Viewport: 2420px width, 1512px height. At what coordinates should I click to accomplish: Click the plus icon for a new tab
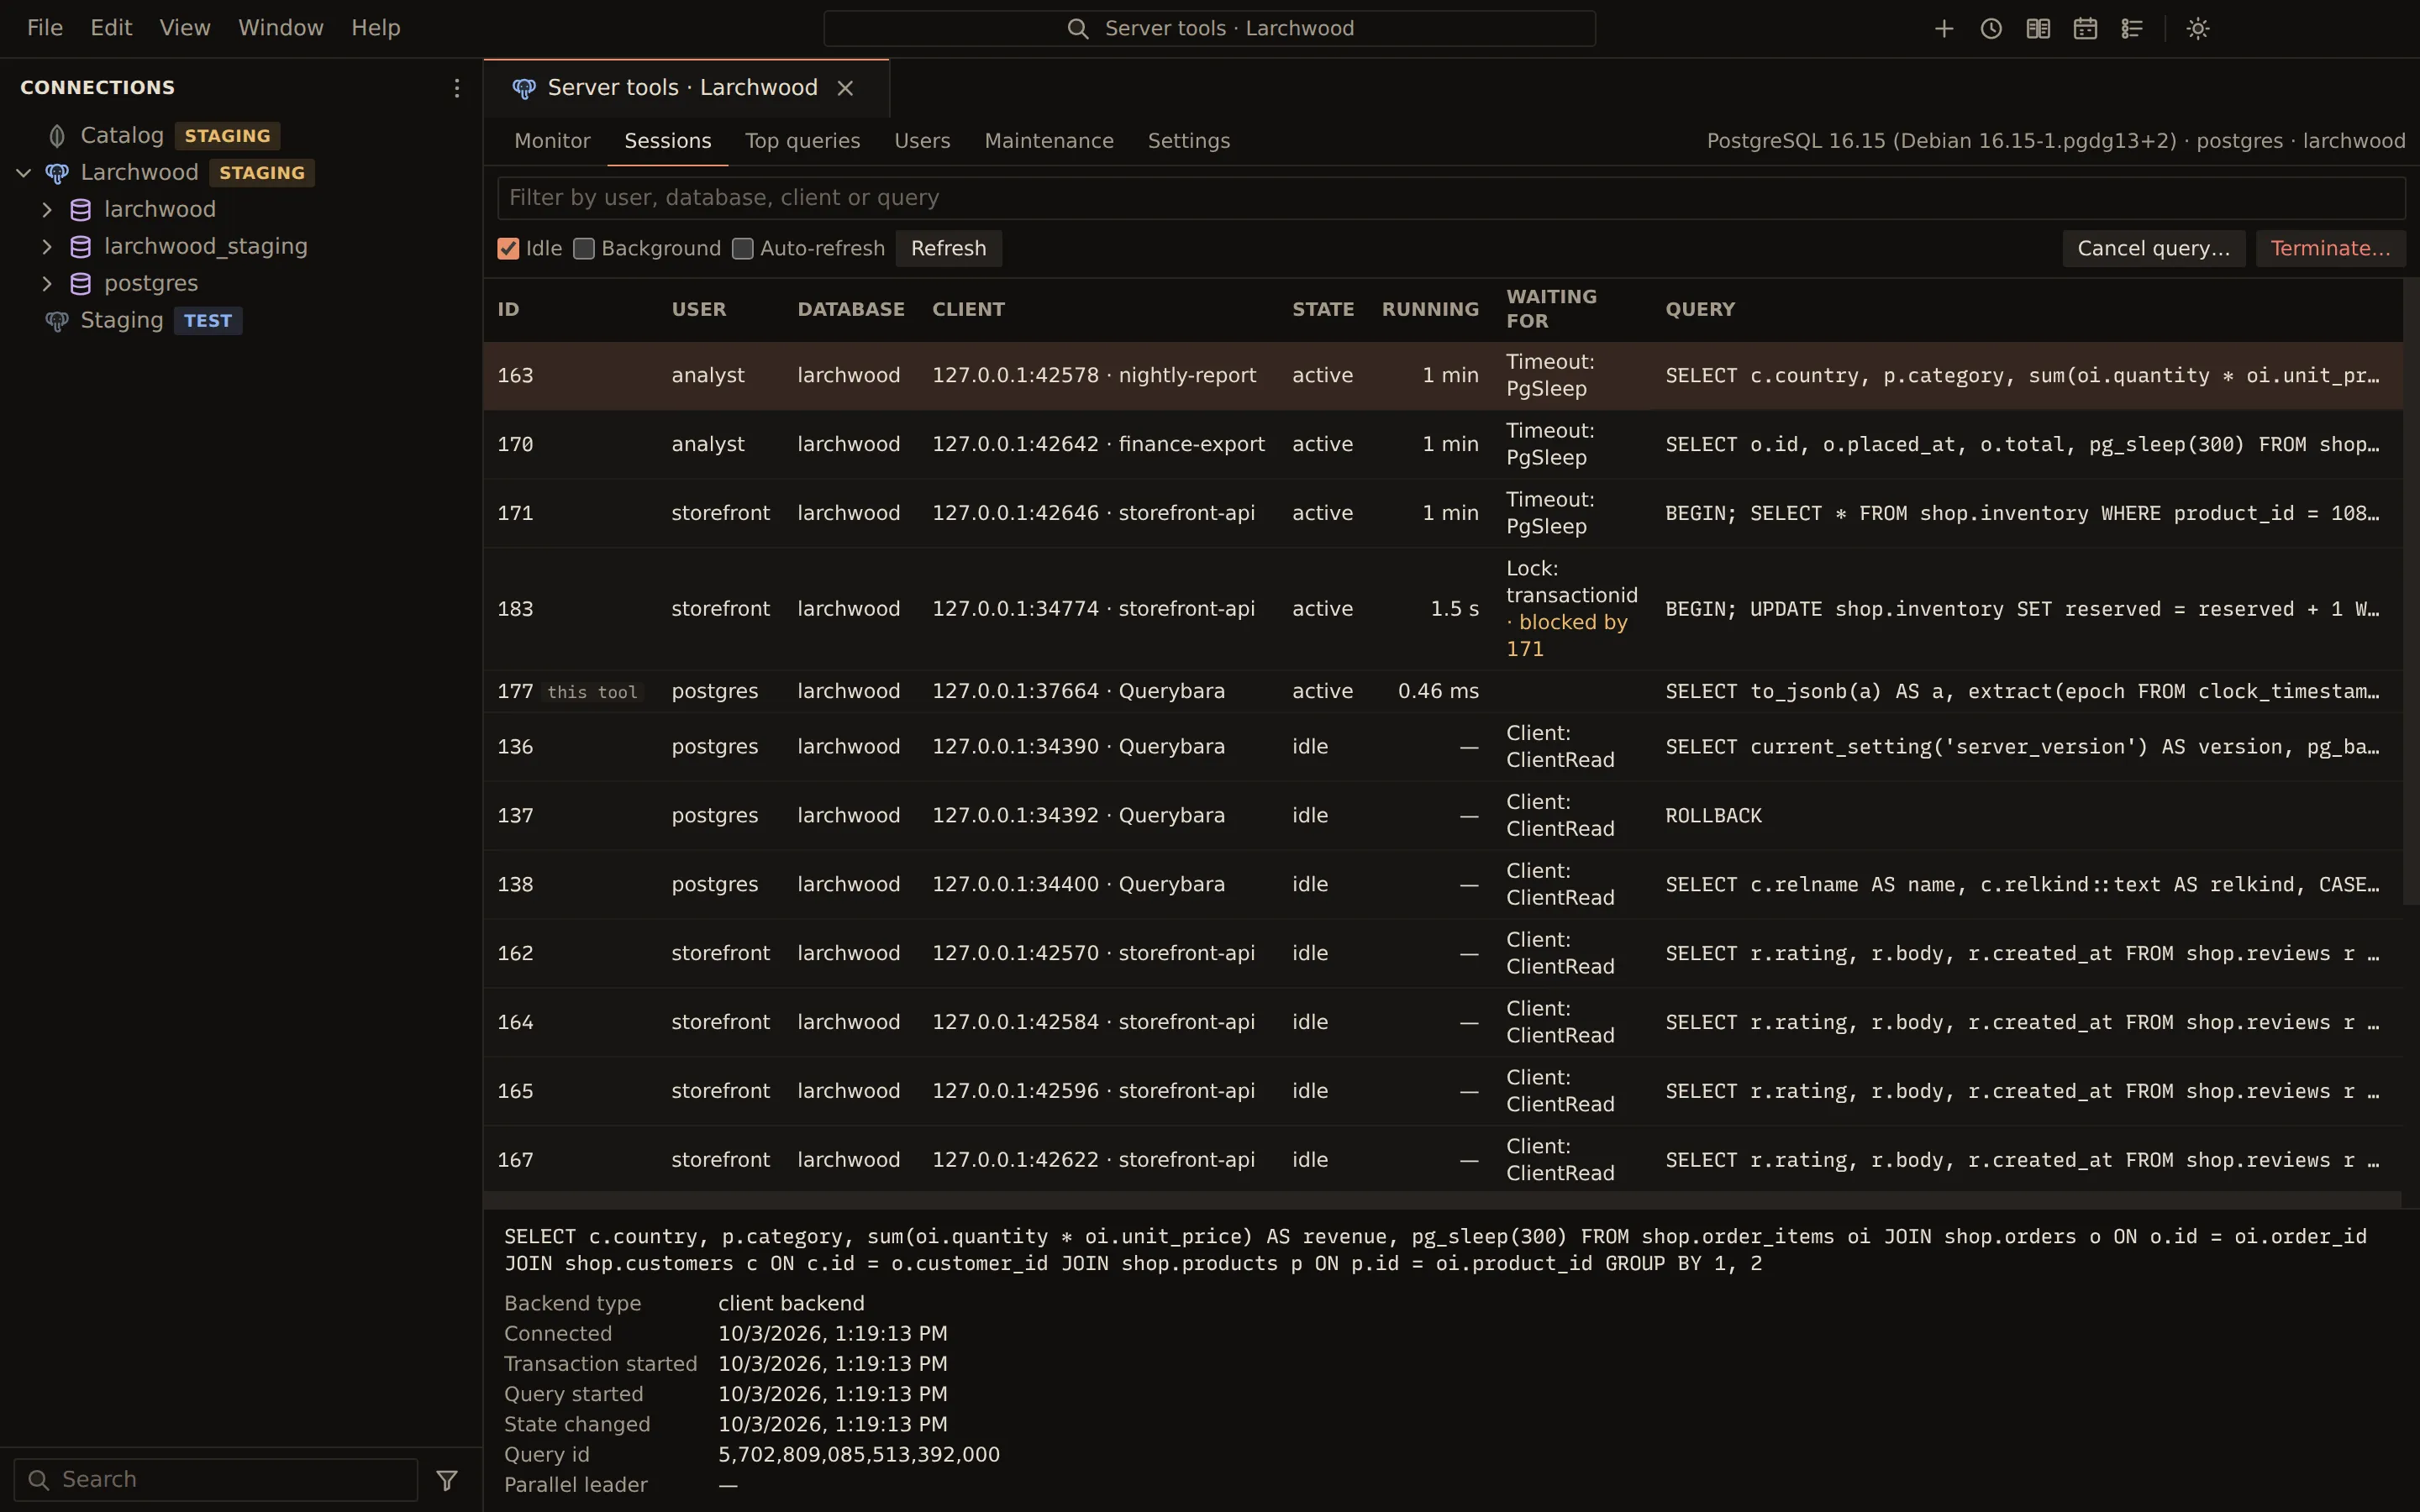tap(1943, 29)
